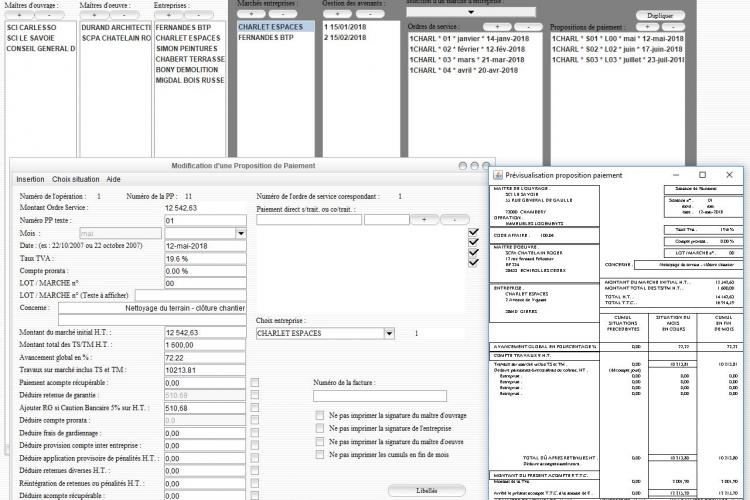Screen dimensions: 750x500
Task: Toggle the Paiement acompte récupérable checkbox
Action: [254, 382]
